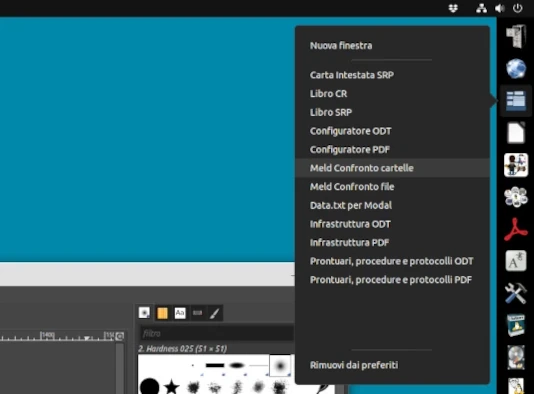Pick the dark blurred ellipse brush
Screen dimensions: 534x394
click(x=237, y=365)
